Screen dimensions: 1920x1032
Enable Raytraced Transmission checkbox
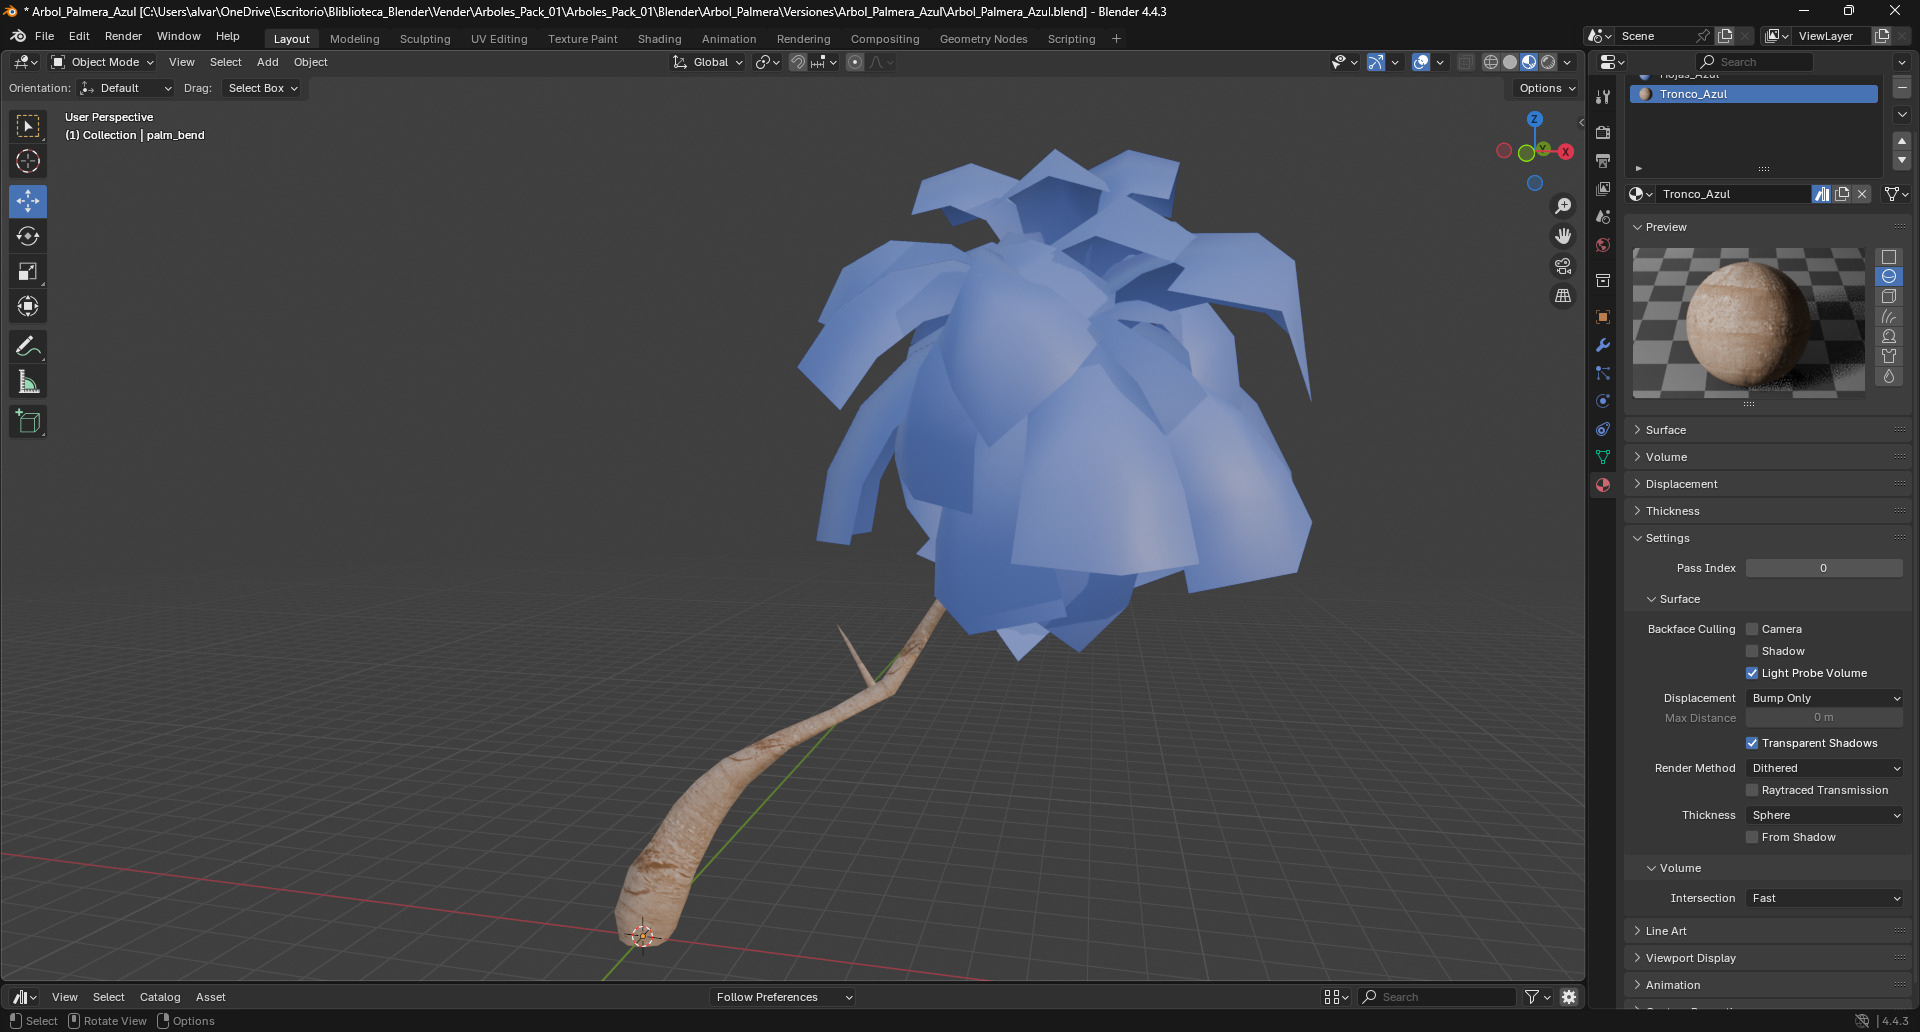click(x=1752, y=790)
